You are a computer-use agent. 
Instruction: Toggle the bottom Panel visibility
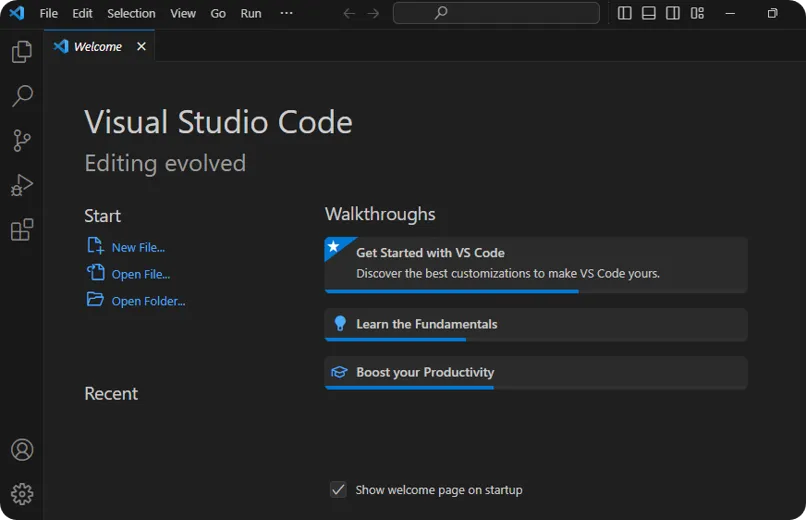tap(649, 13)
